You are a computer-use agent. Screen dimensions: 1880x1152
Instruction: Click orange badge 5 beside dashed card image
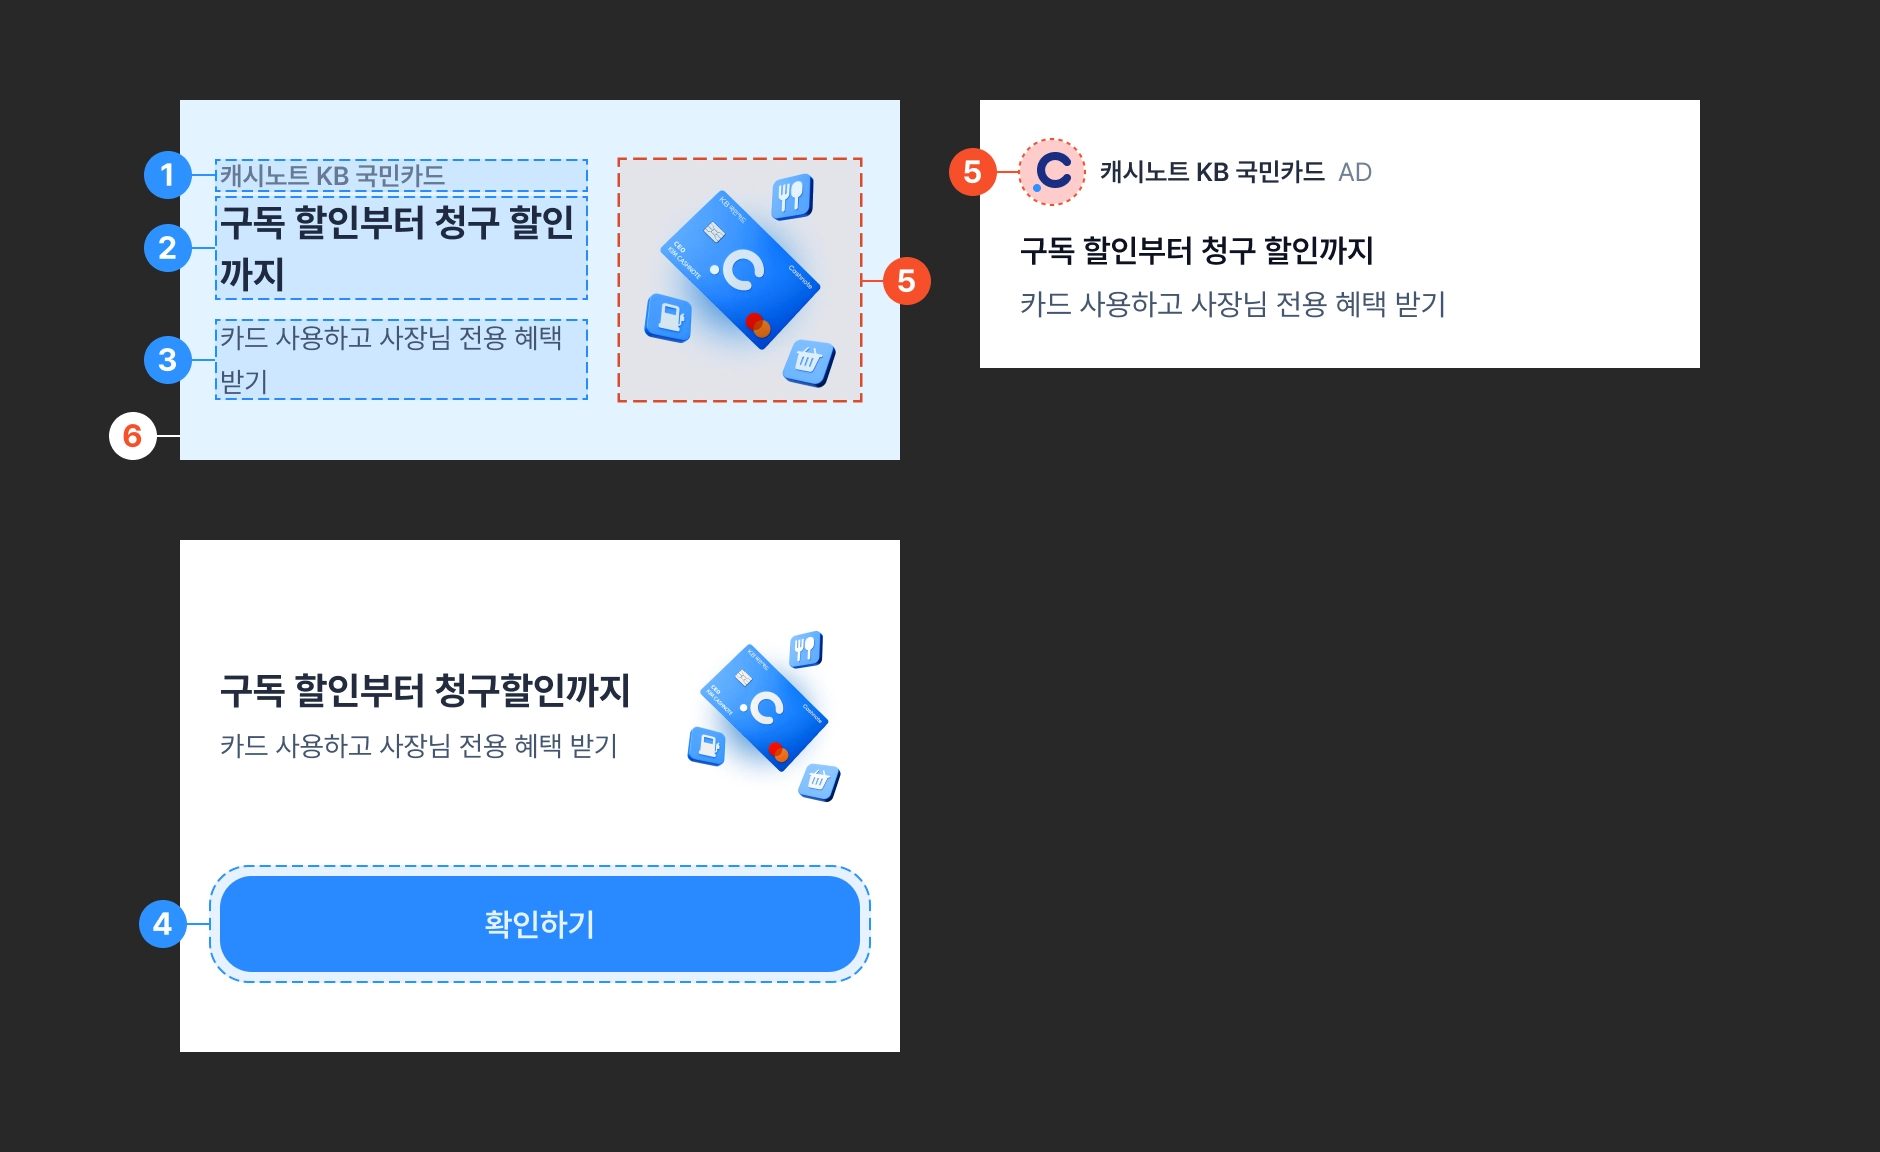click(x=906, y=281)
